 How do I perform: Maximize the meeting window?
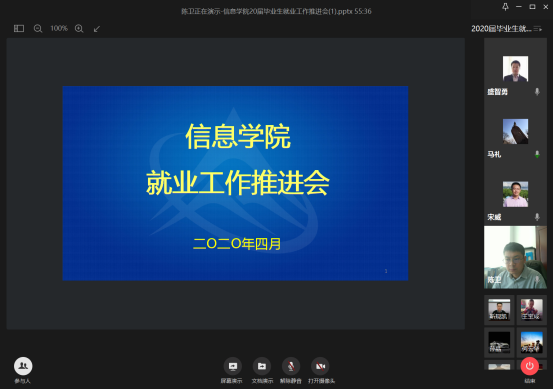532,7
